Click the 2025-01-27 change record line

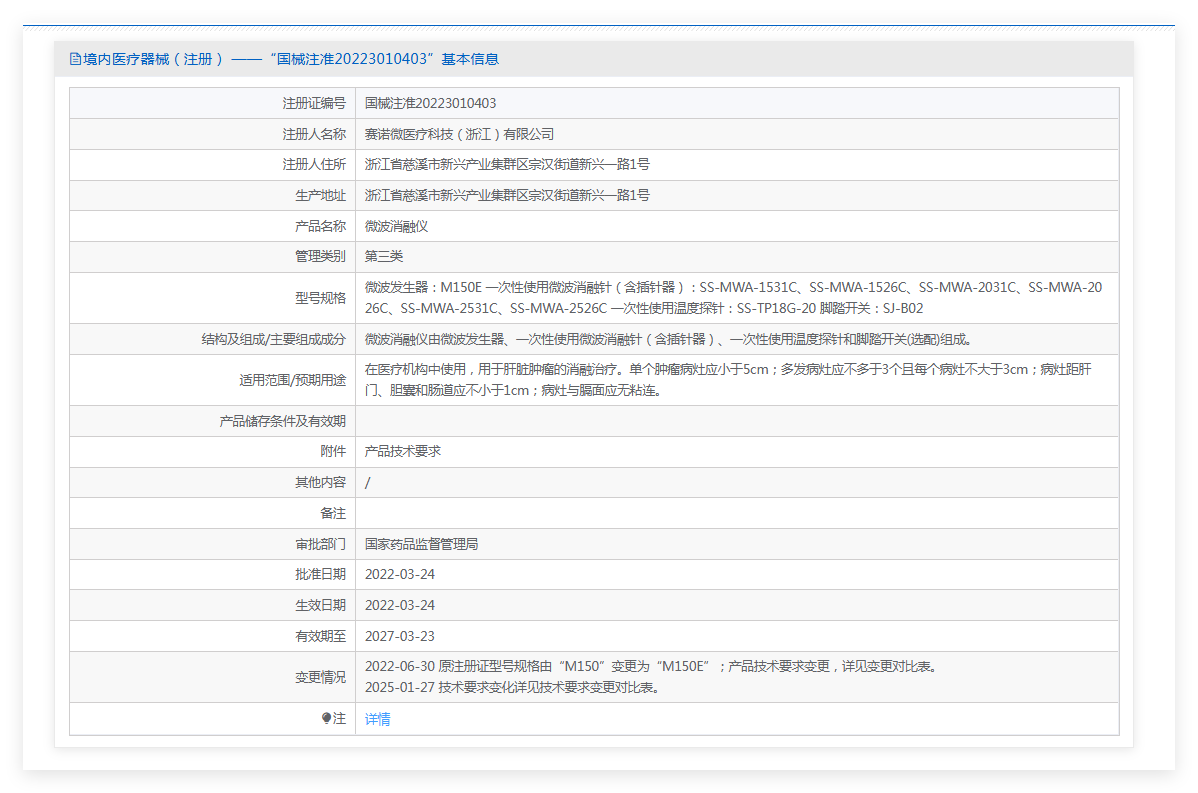[x=511, y=687]
